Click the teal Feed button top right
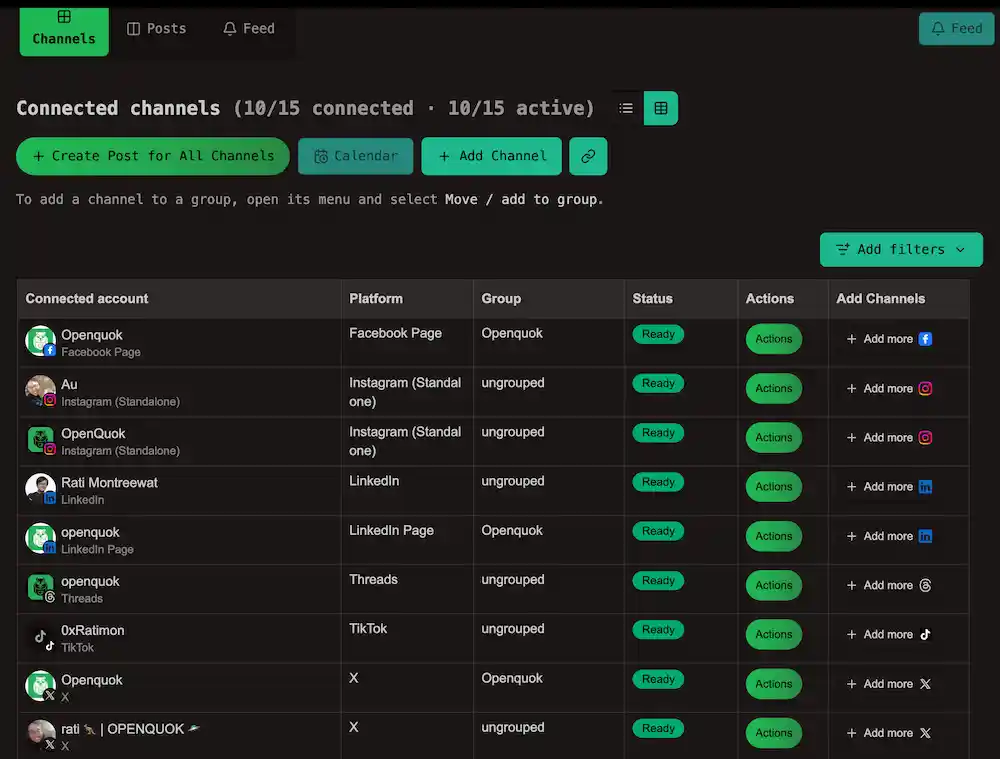1000x759 pixels. click(956, 29)
